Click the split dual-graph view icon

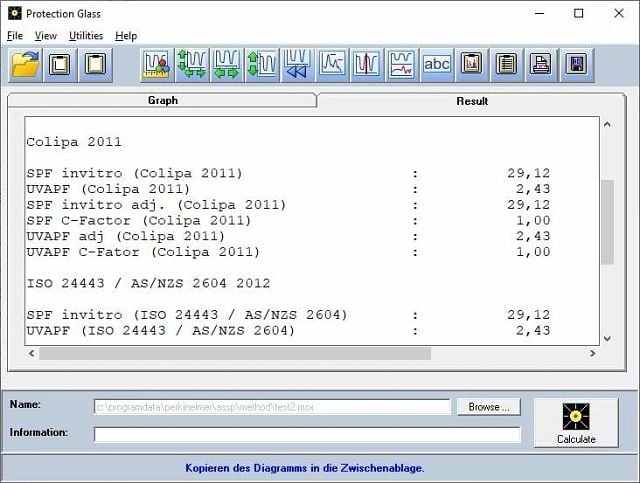402,65
